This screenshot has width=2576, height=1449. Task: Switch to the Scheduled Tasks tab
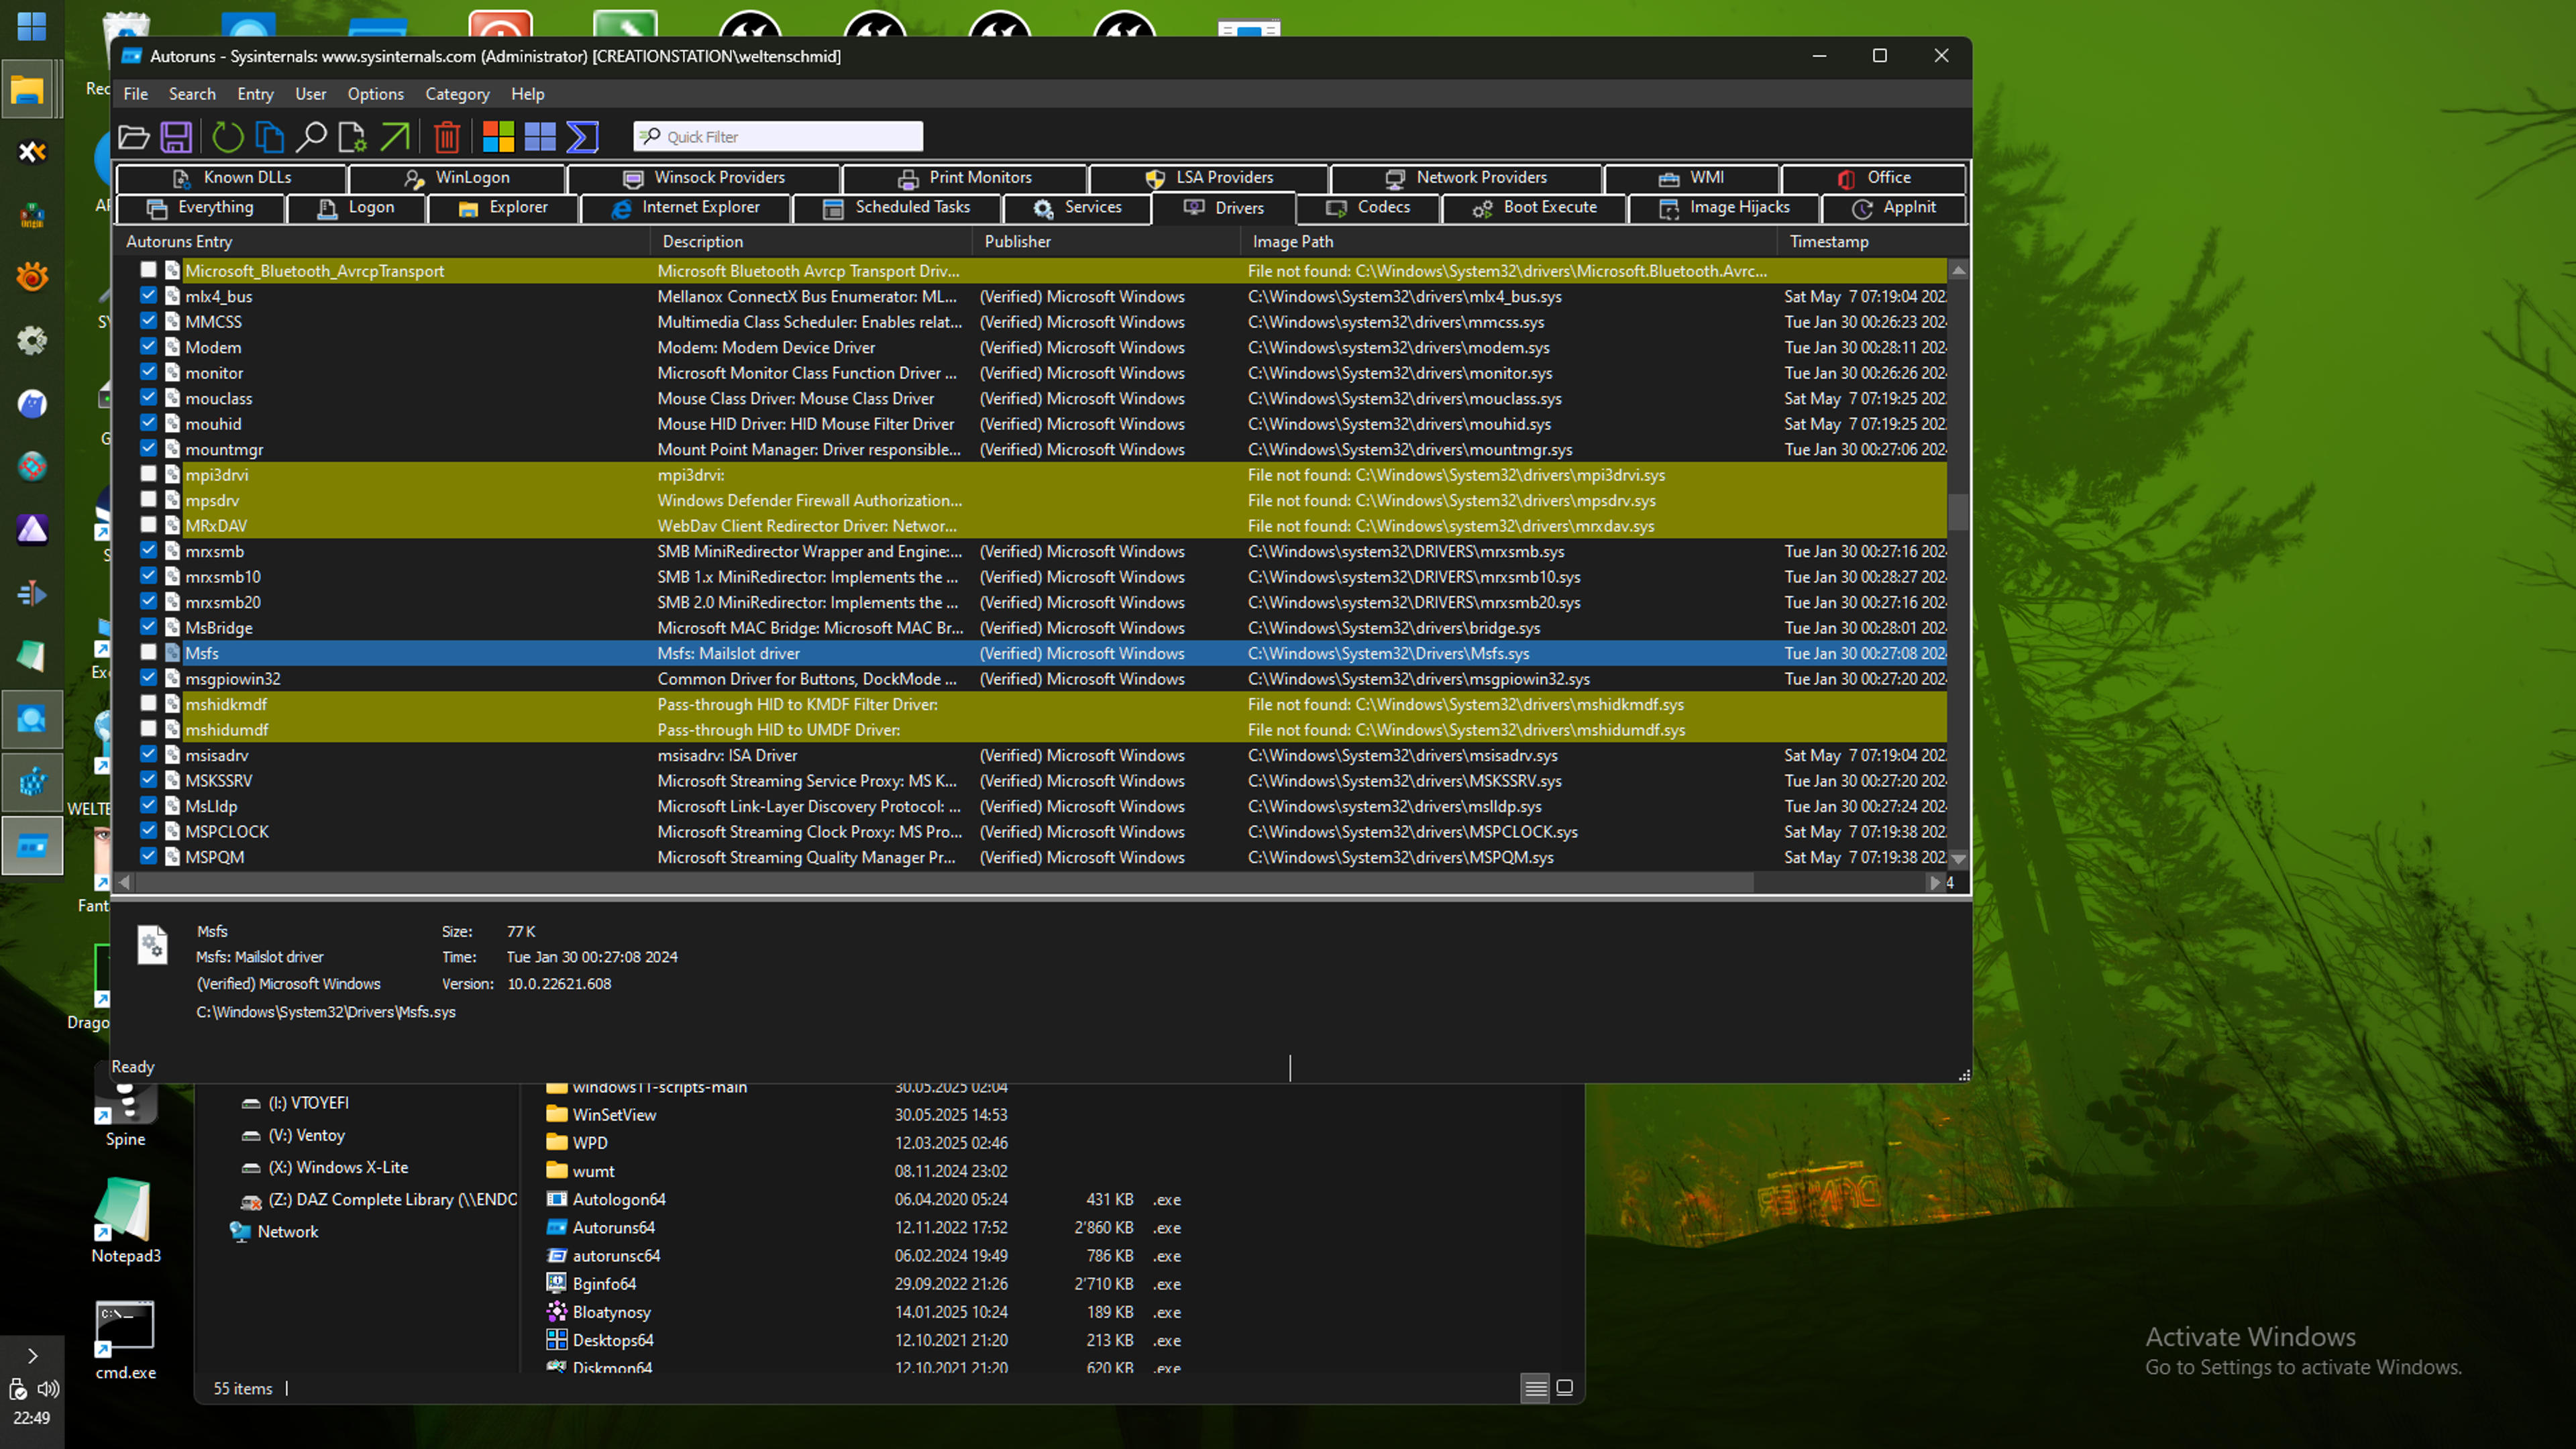pos(896,208)
